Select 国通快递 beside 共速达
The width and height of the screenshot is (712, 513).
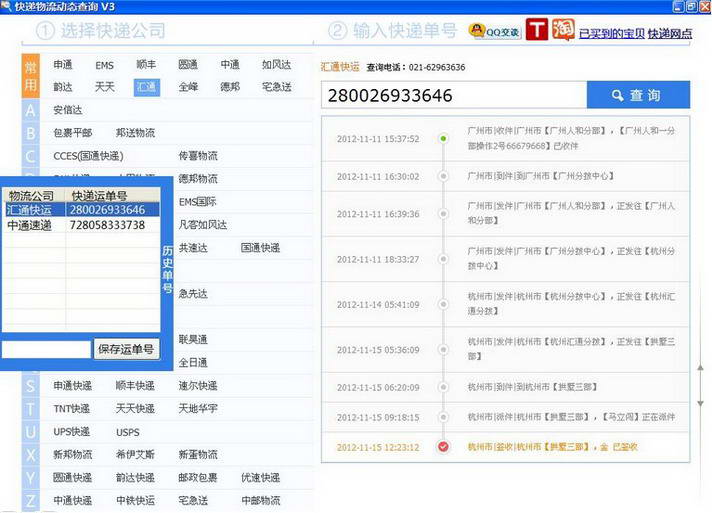tap(260, 248)
